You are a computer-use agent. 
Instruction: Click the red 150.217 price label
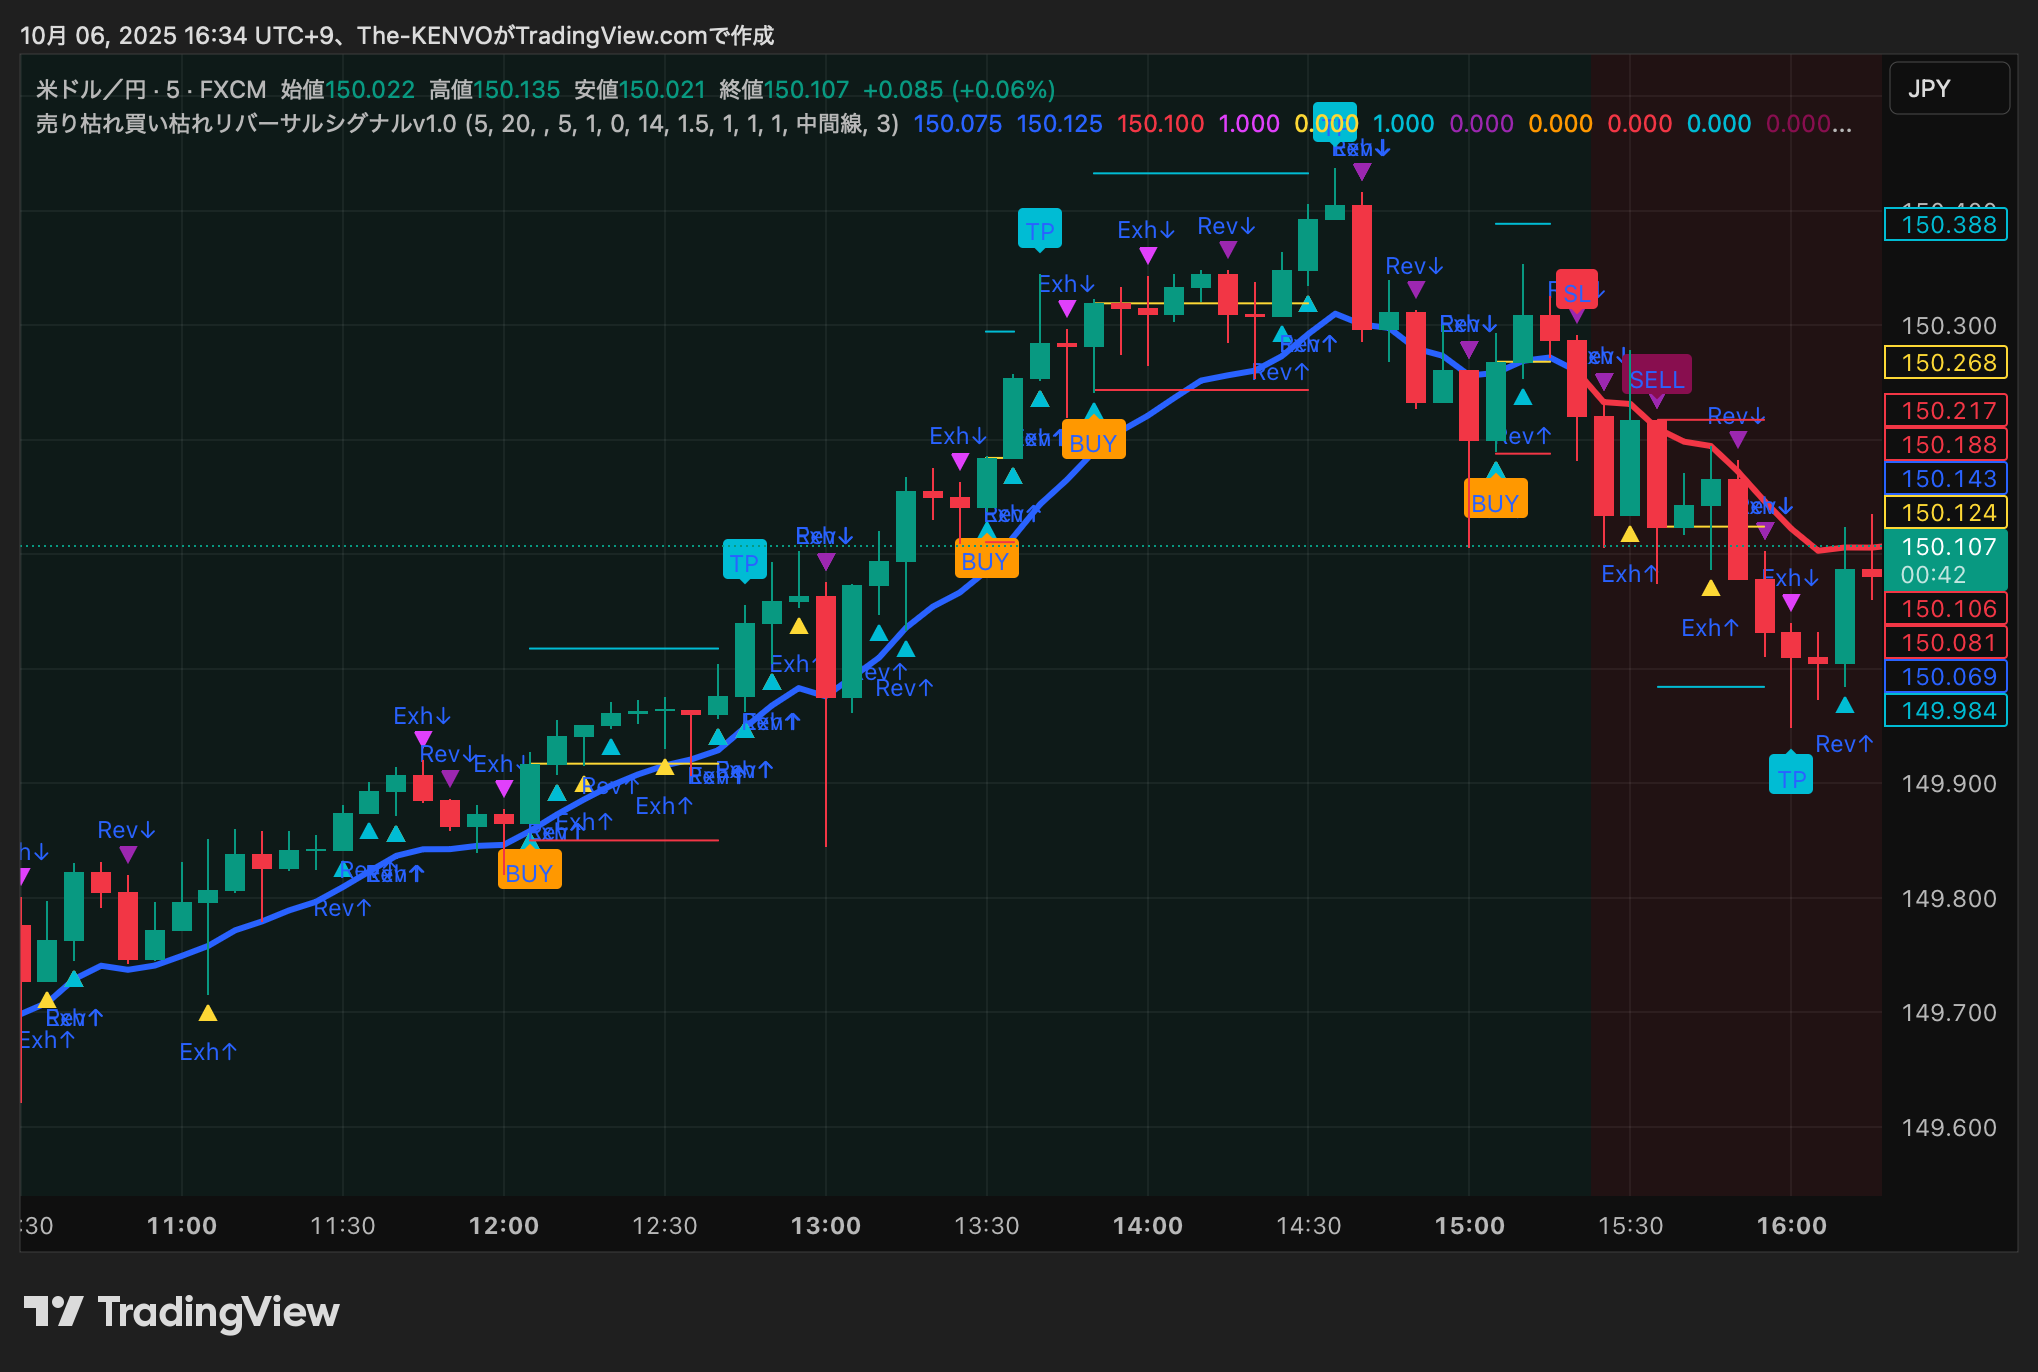[1946, 410]
